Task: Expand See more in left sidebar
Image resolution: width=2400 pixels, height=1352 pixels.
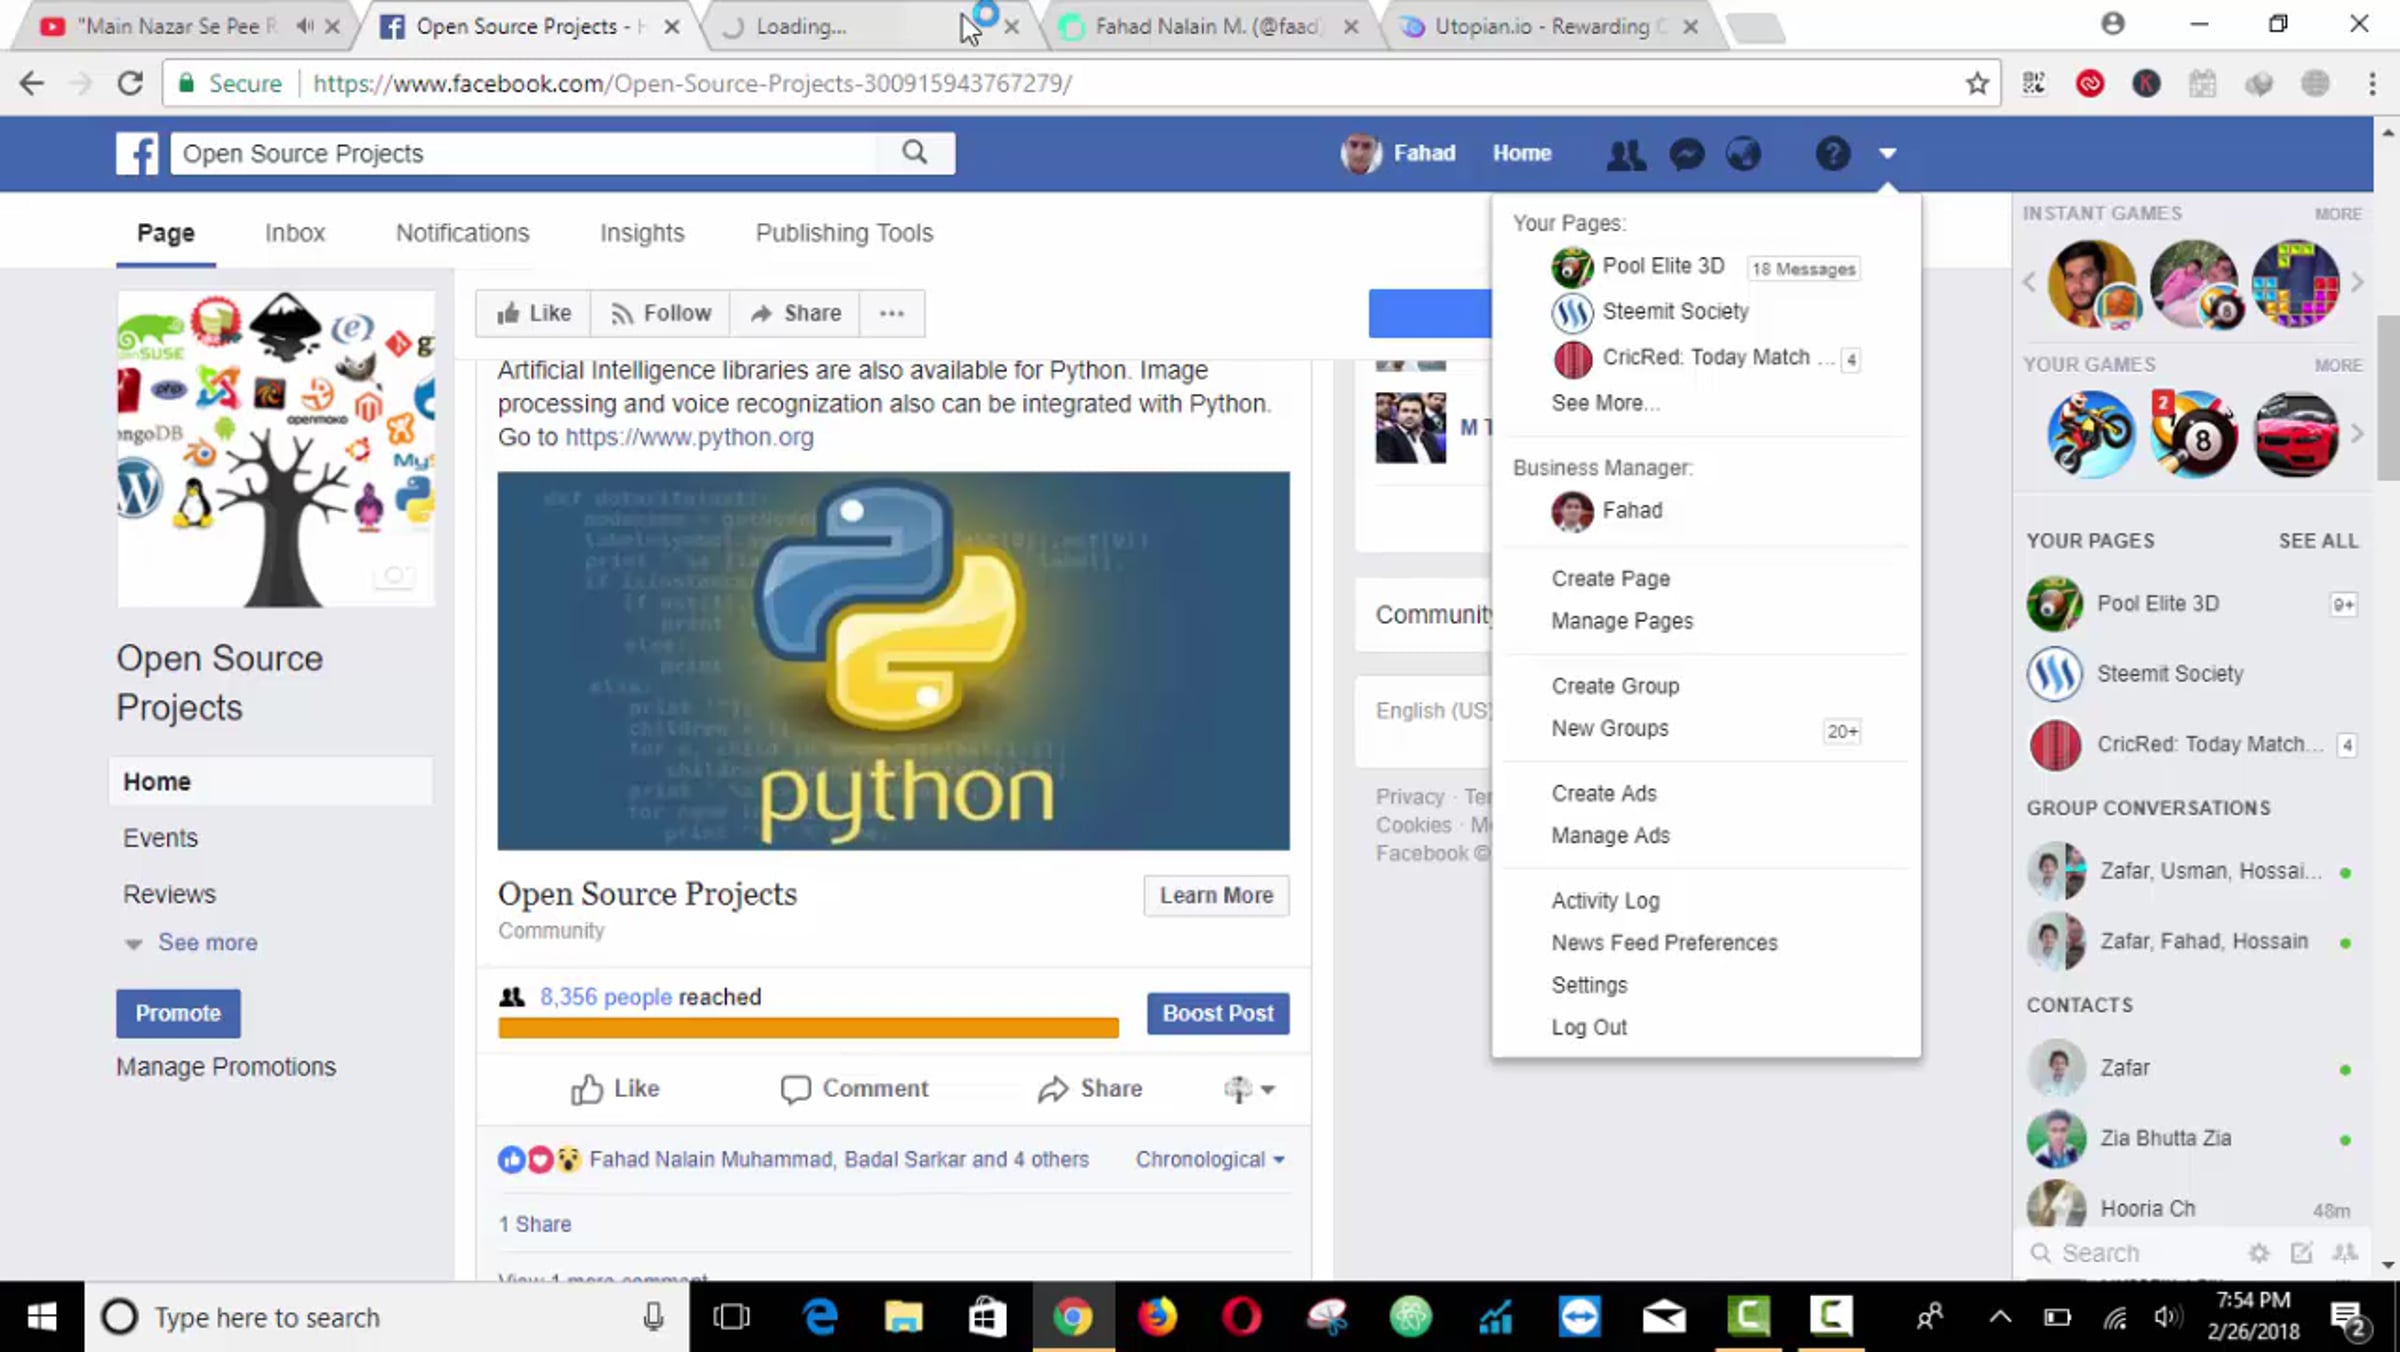Action: coord(207,942)
